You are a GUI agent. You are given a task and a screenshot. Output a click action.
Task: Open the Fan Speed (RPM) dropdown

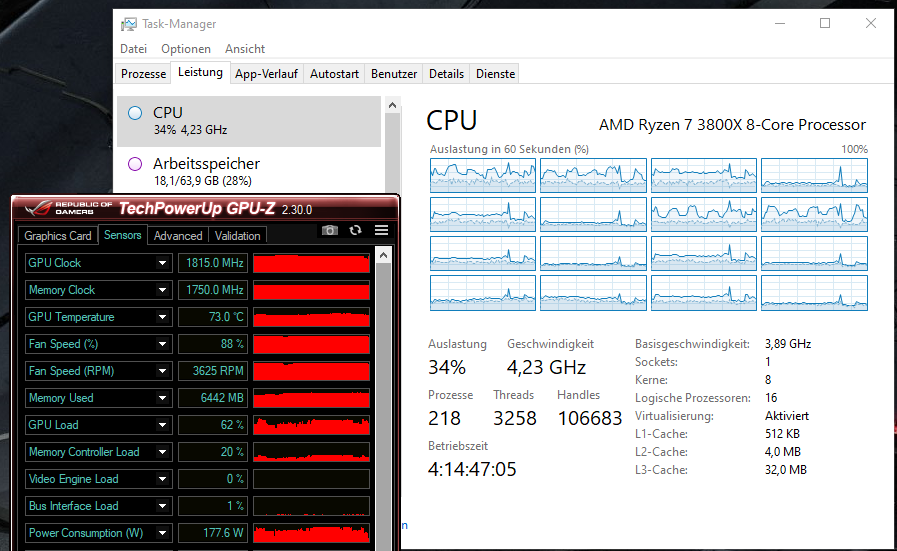pyautogui.click(x=162, y=371)
